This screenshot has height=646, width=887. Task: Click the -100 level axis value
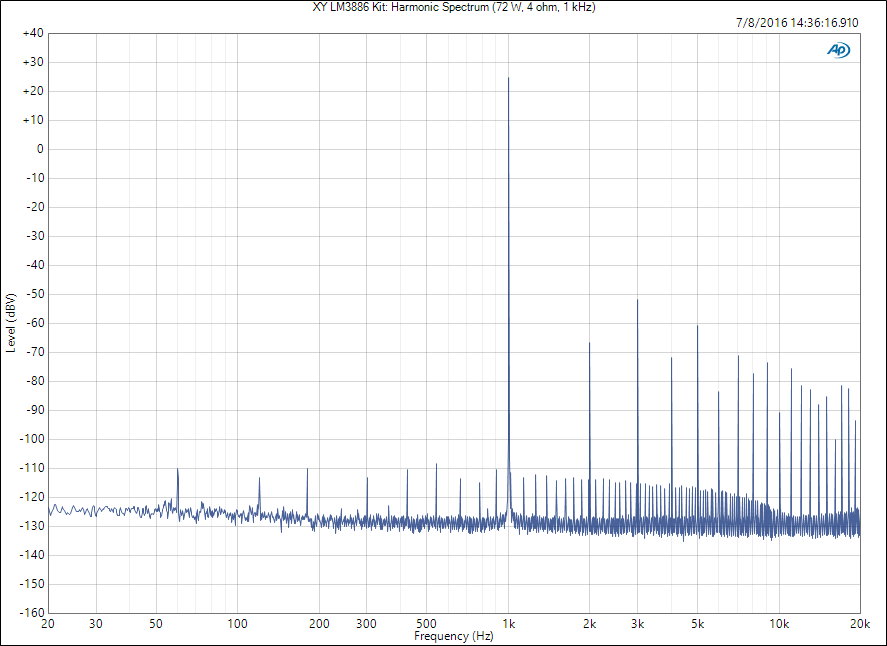point(32,439)
